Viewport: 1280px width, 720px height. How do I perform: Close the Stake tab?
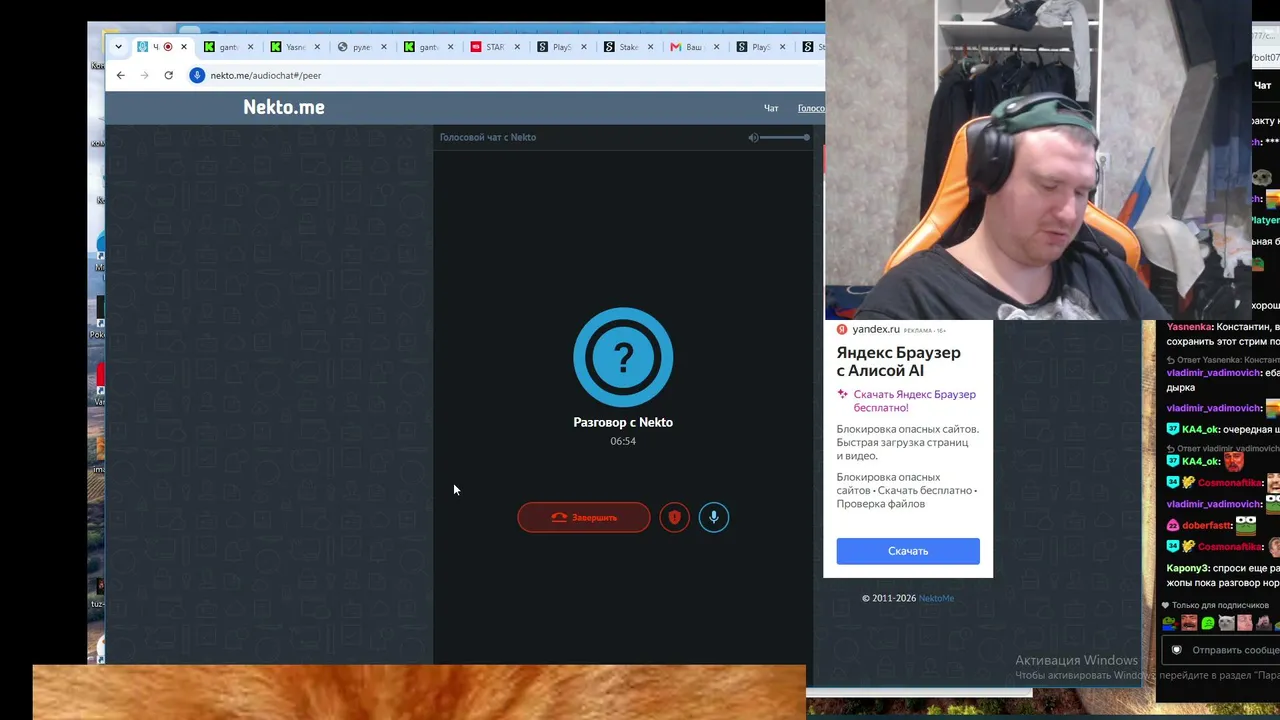[x=651, y=47]
